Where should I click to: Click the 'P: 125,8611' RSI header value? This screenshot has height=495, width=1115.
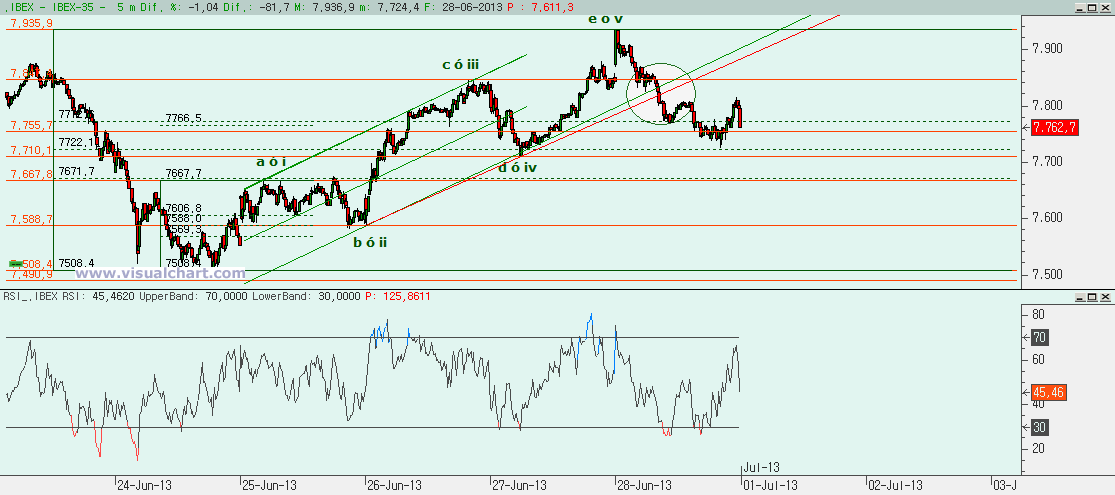click(x=398, y=295)
